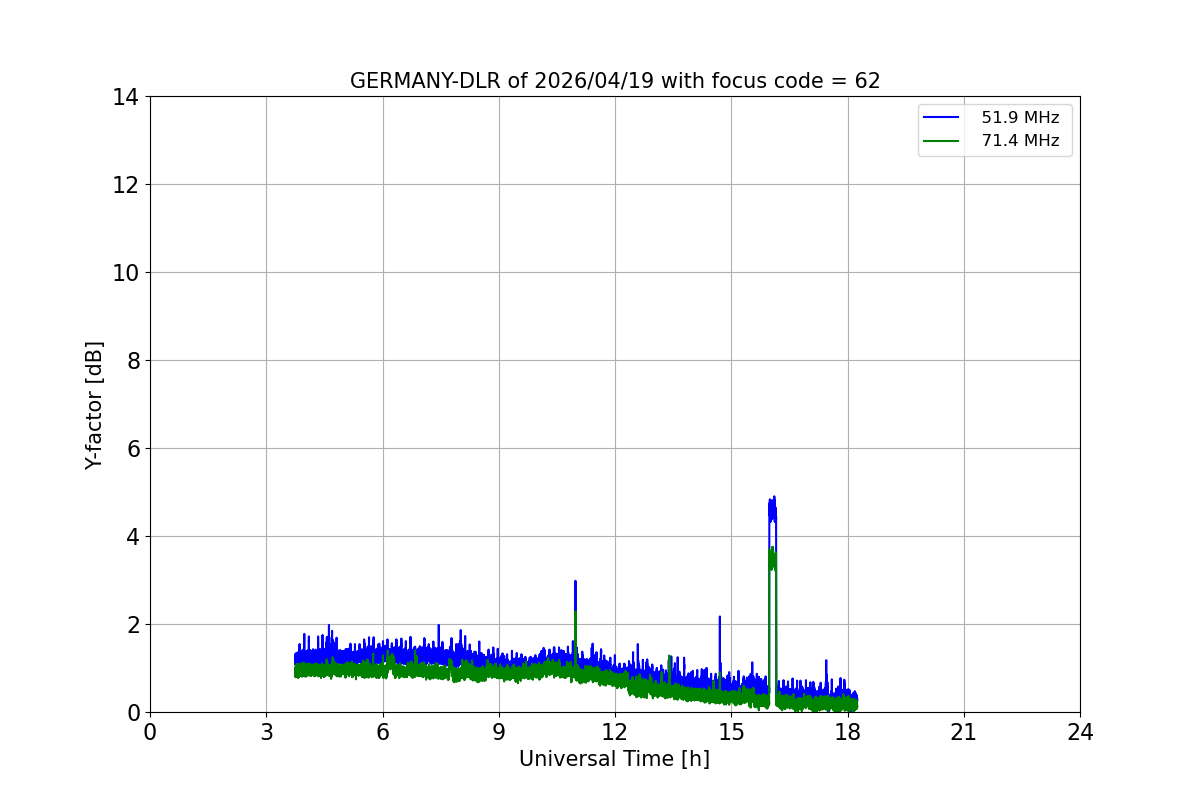Viewport: 1200px width, 800px height.
Task: Click x-axis tick label '24'
Action: 1080,732
